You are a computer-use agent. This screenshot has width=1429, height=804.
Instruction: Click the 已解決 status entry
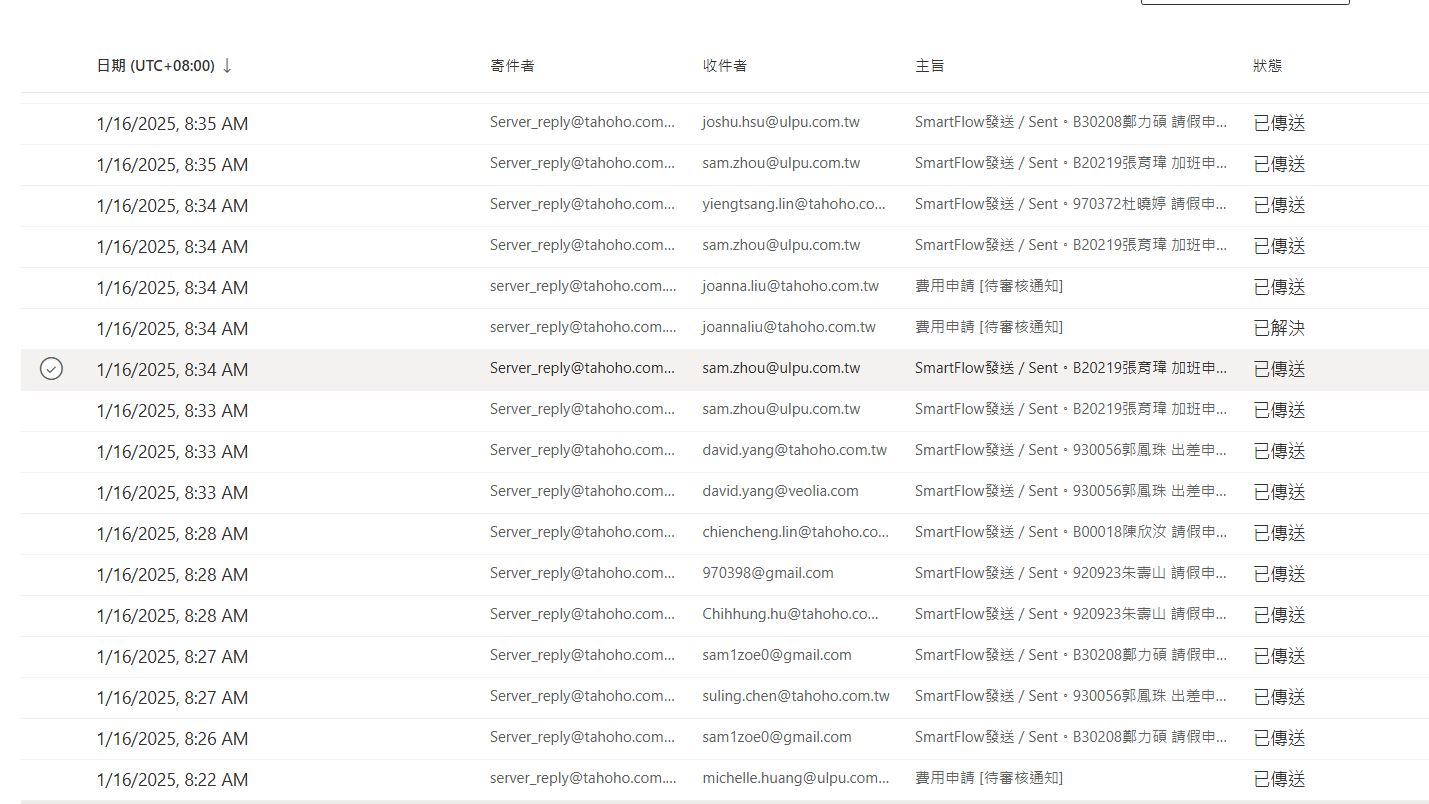click(1279, 328)
